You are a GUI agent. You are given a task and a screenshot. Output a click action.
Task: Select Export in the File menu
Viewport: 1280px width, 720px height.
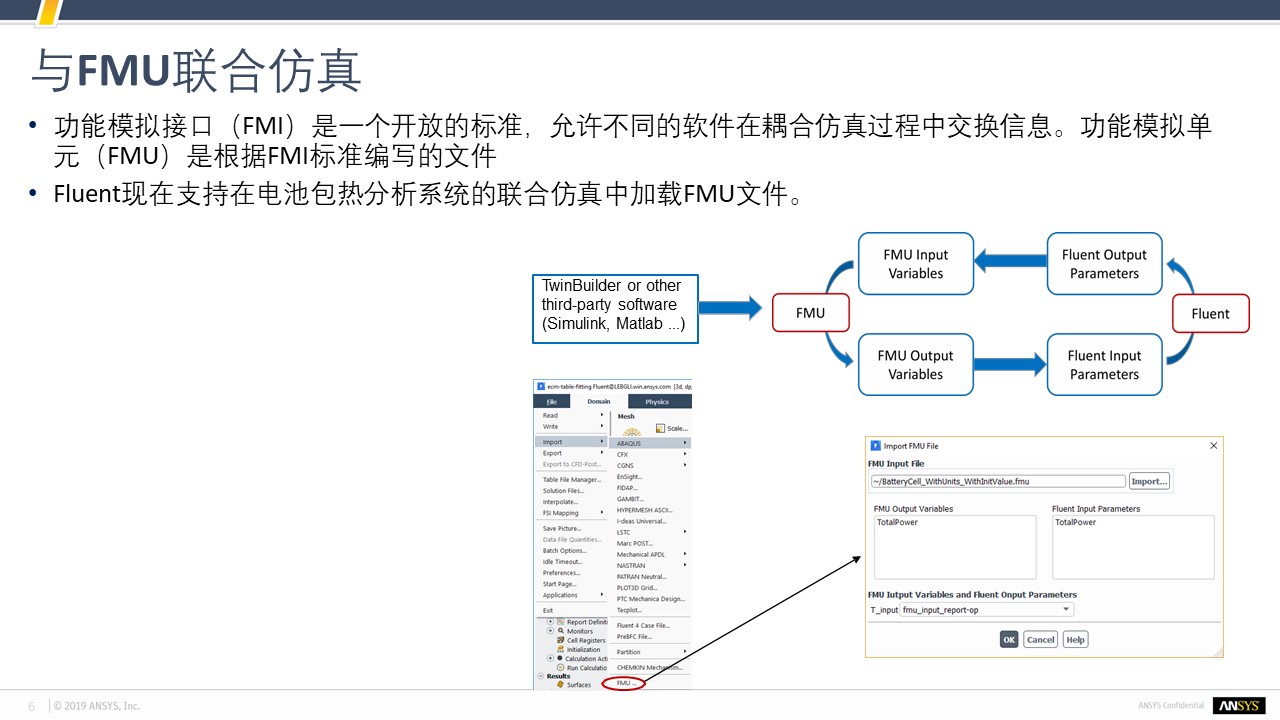click(x=572, y=453)
